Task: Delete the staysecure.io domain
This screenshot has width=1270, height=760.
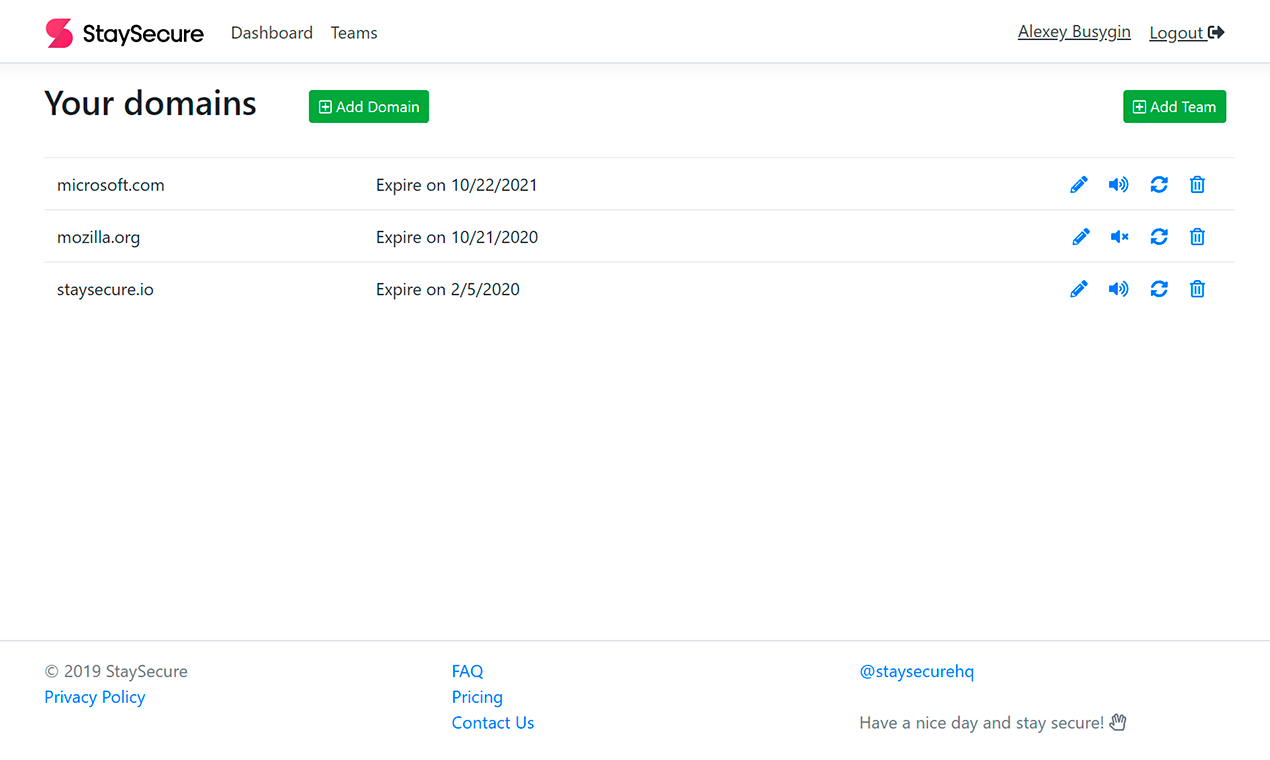Action: (1197, 288)
